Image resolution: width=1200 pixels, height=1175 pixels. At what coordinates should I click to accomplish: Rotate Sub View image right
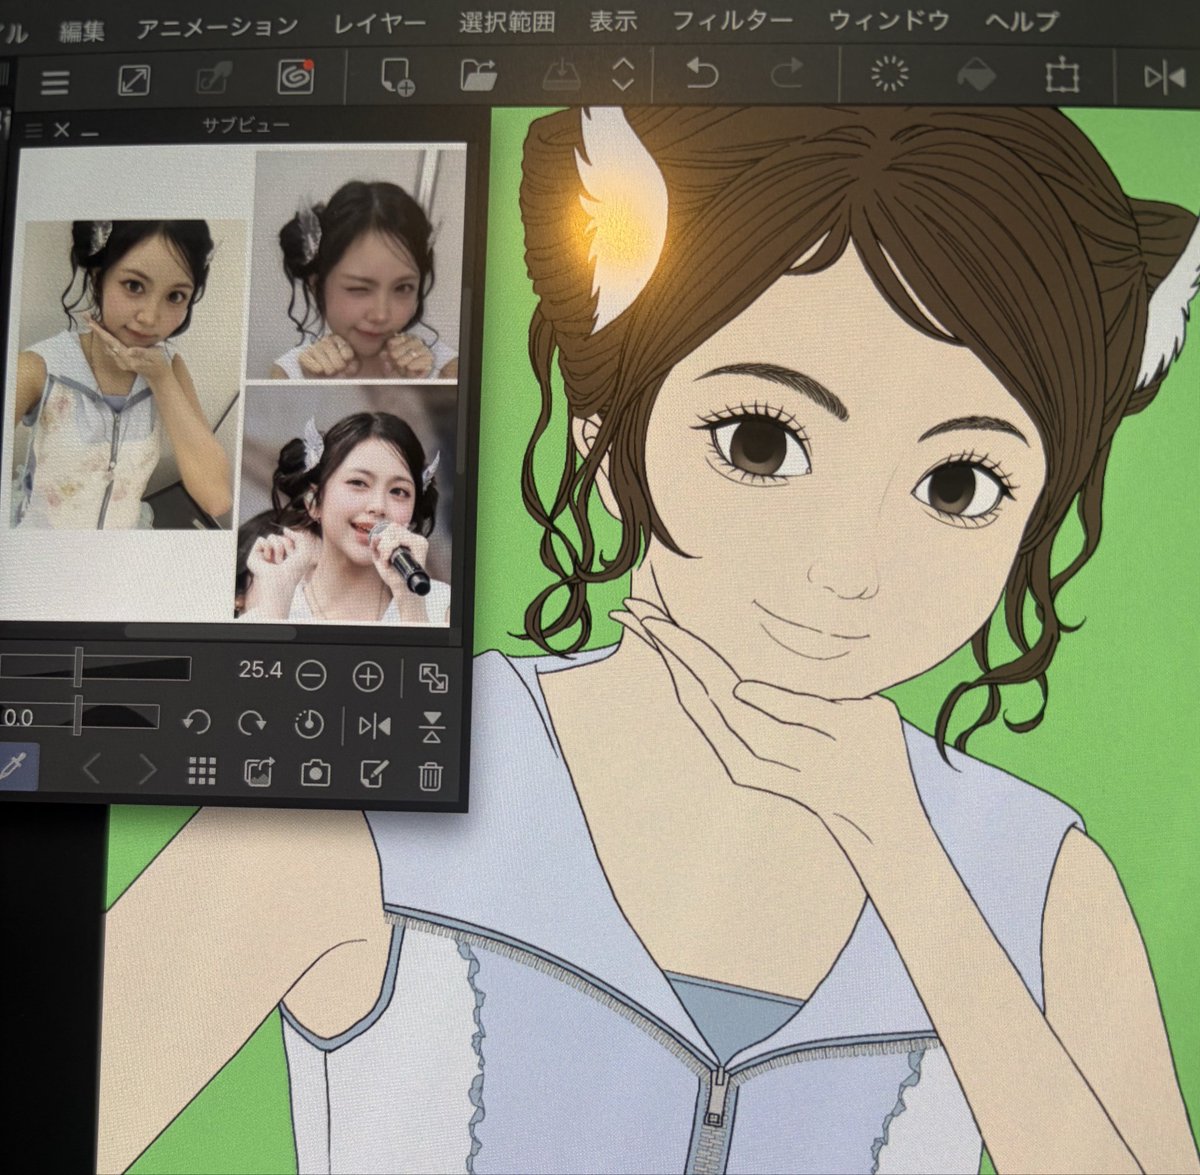click(253, 723)
